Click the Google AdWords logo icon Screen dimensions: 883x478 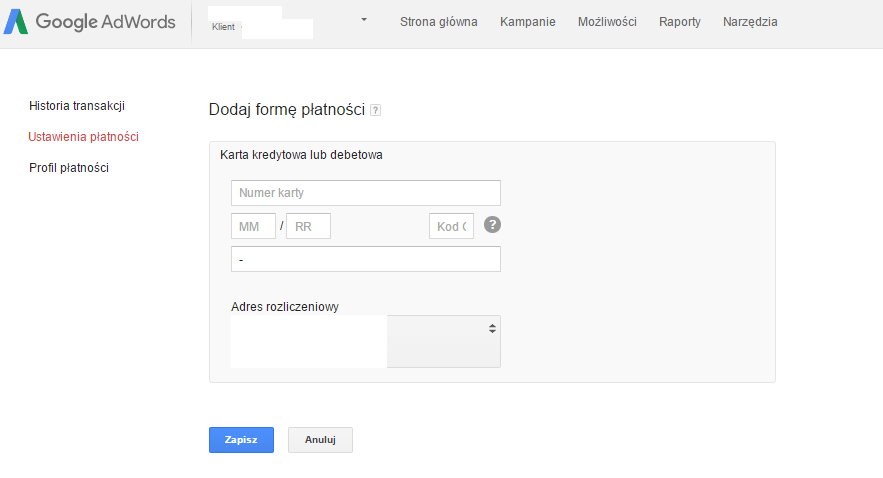(16, 22)
